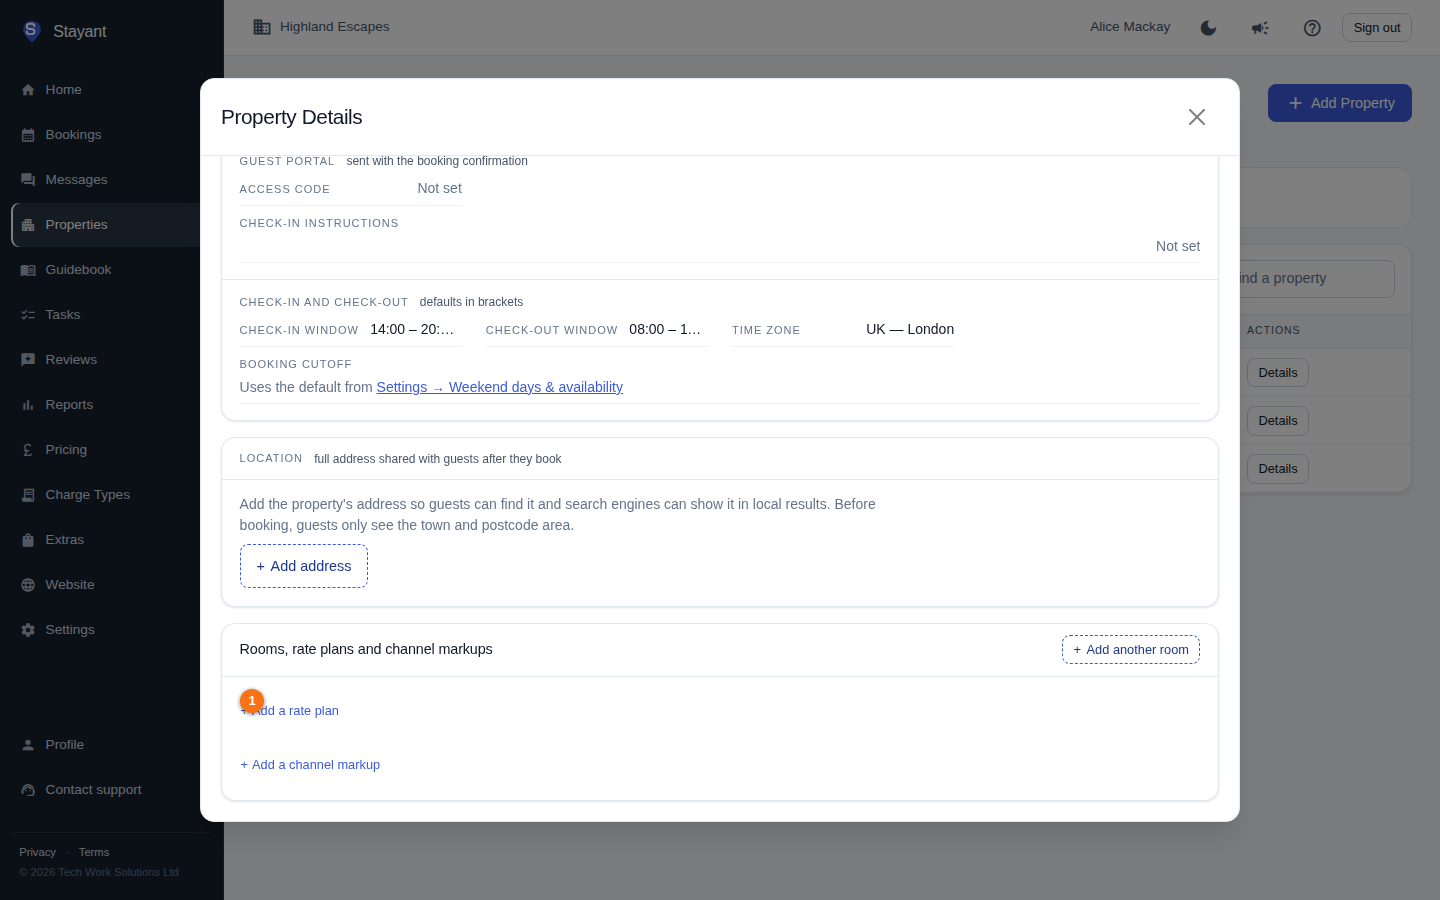Click Add a channel markup link
This screenshot has width=1440, height=900.
310,765
